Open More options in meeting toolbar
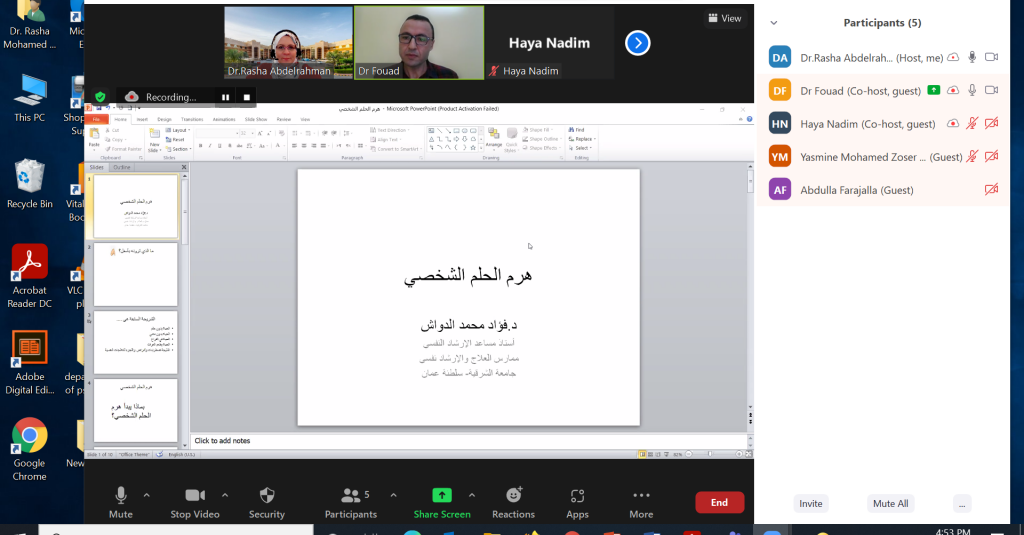Image resolution: width=1024 pixels, height=535 pixels. [641, 496]
